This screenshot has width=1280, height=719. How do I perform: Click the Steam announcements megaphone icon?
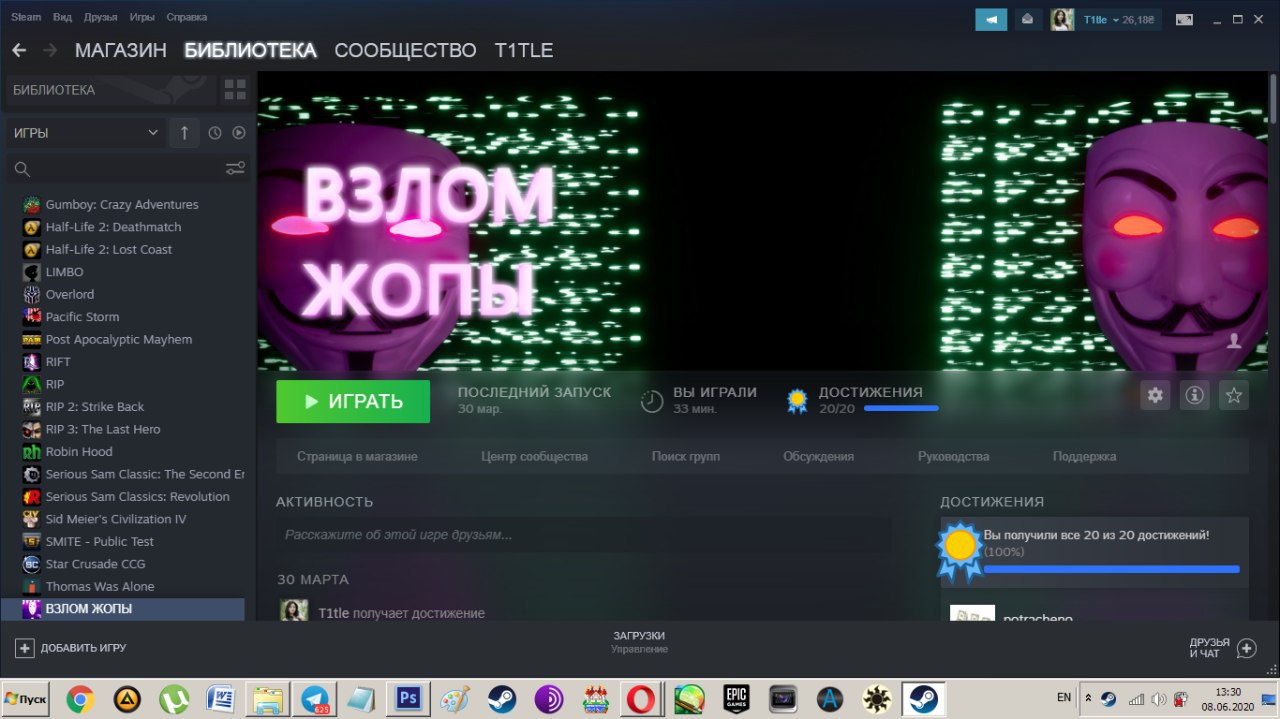point(991,19)
